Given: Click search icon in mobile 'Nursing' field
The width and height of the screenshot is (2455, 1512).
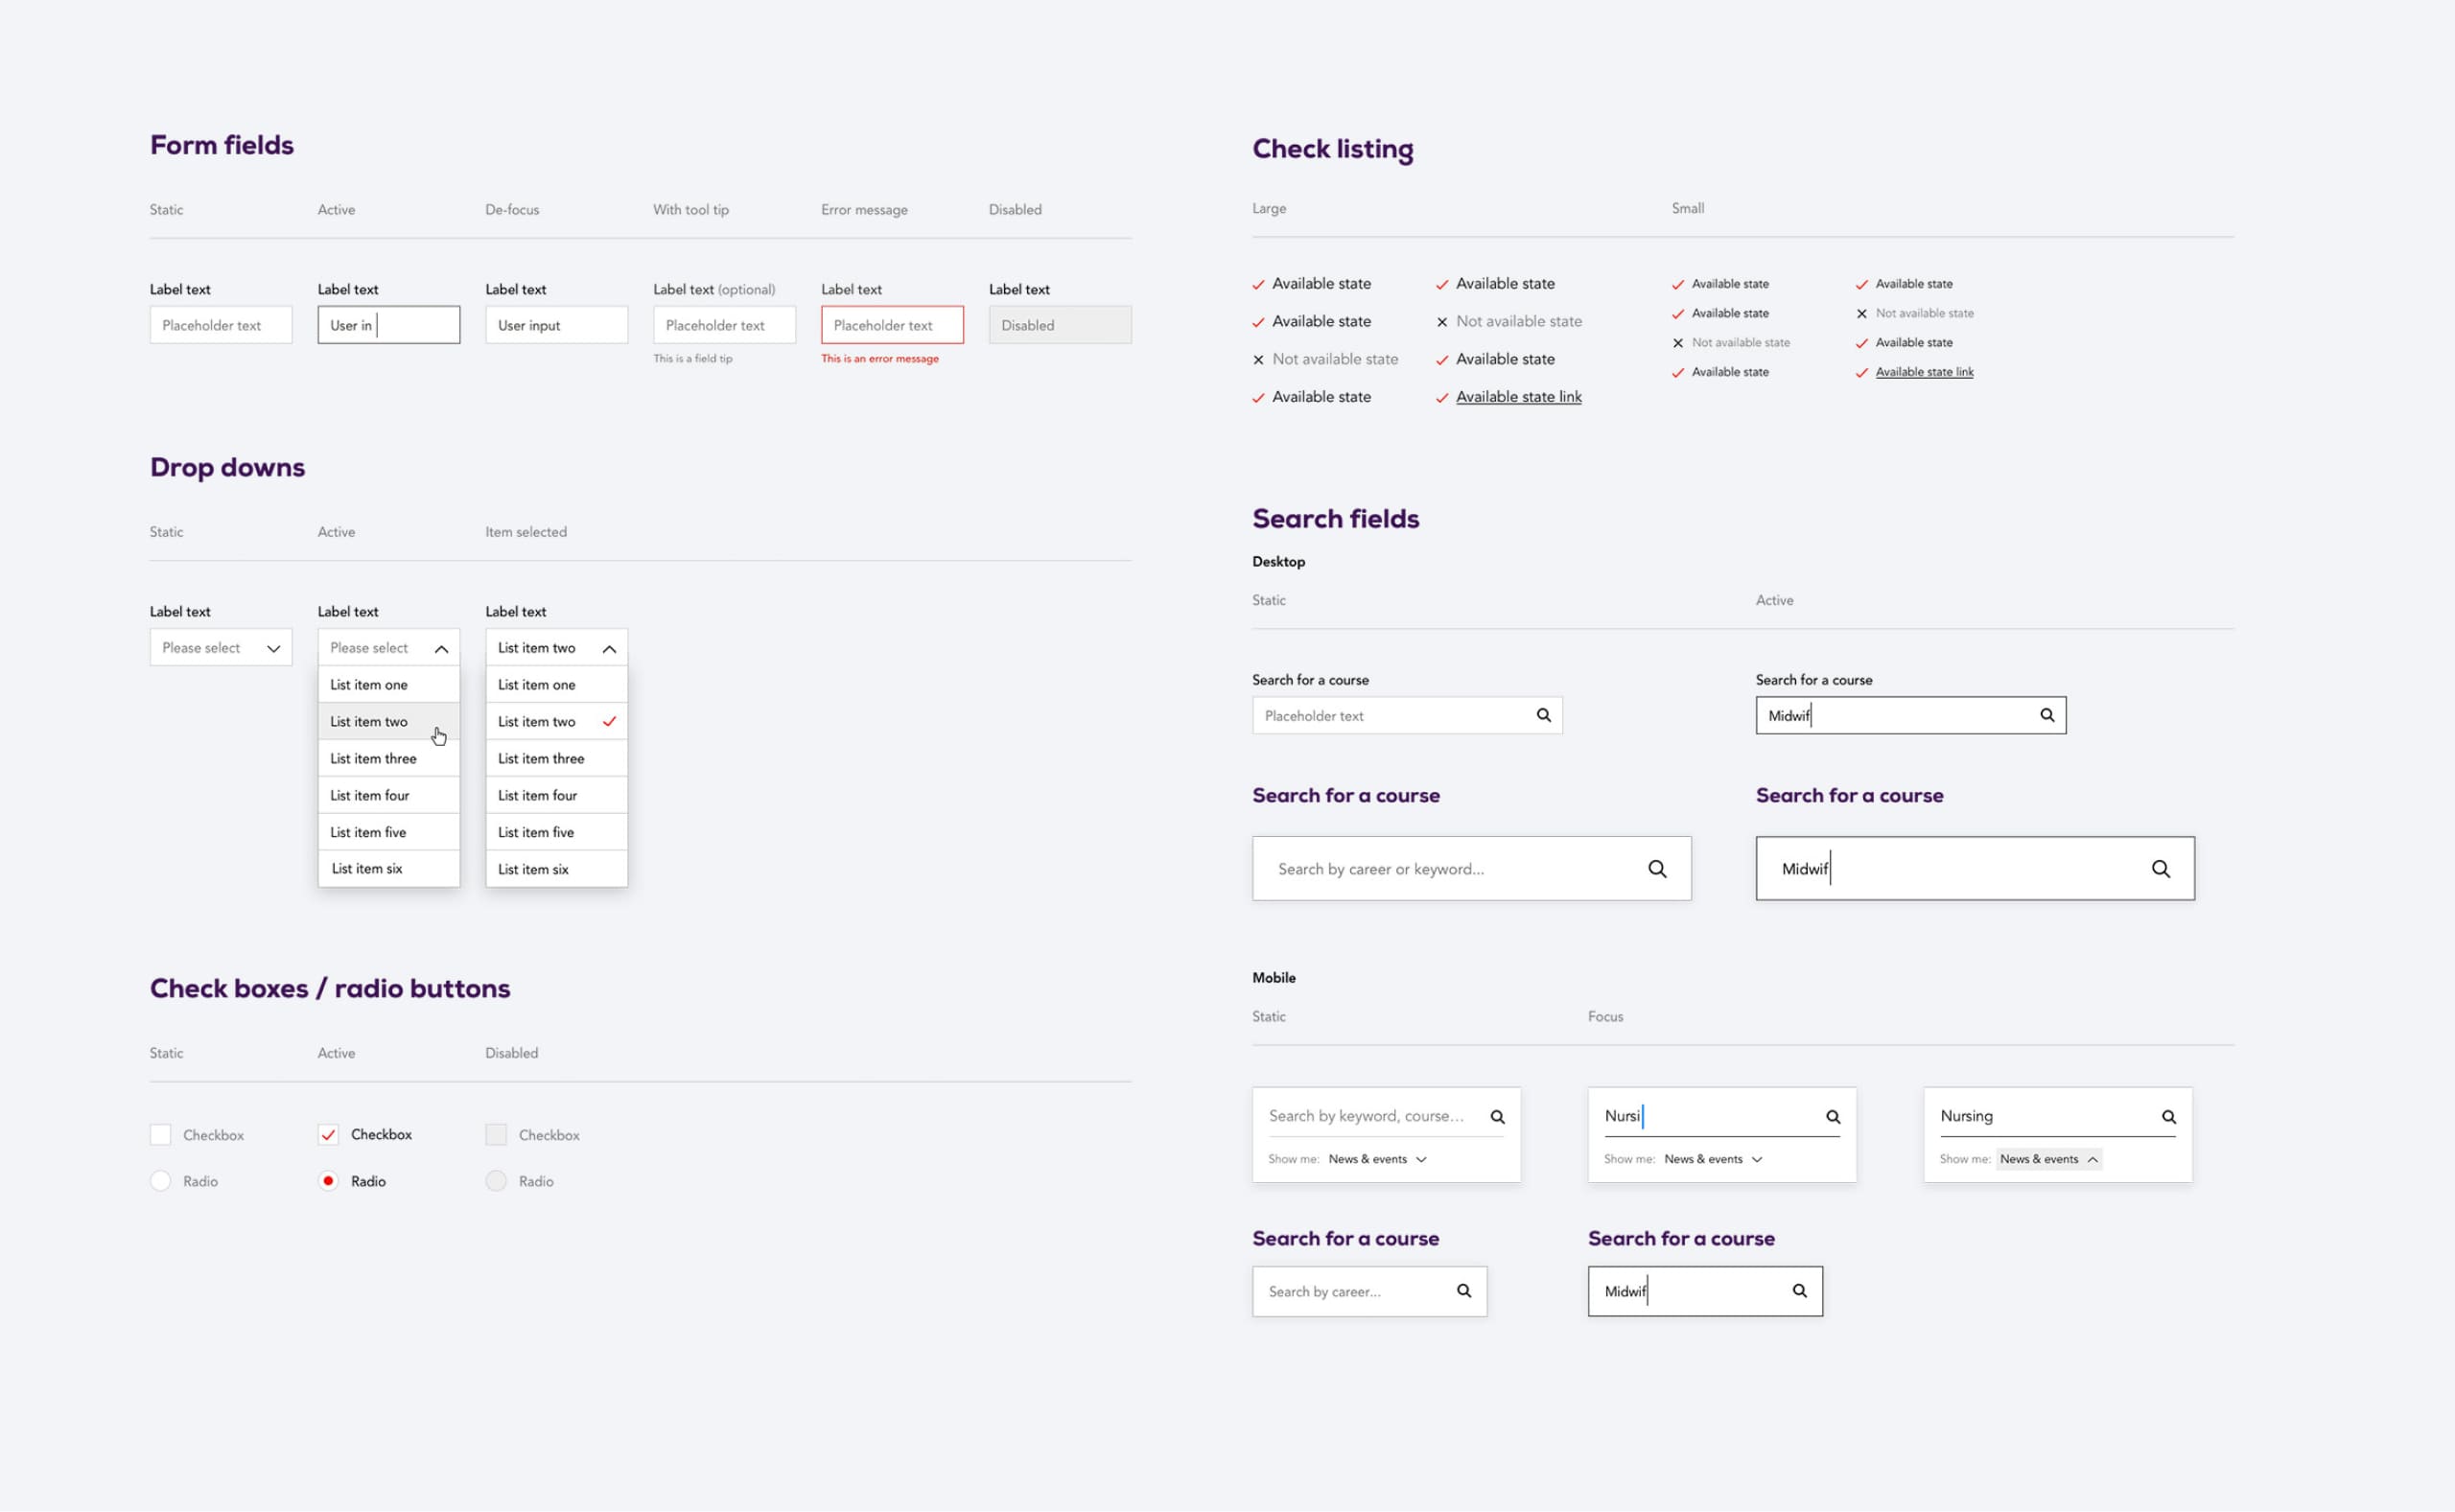Looking at the screenshot, I should [x=2168, y=1116].
